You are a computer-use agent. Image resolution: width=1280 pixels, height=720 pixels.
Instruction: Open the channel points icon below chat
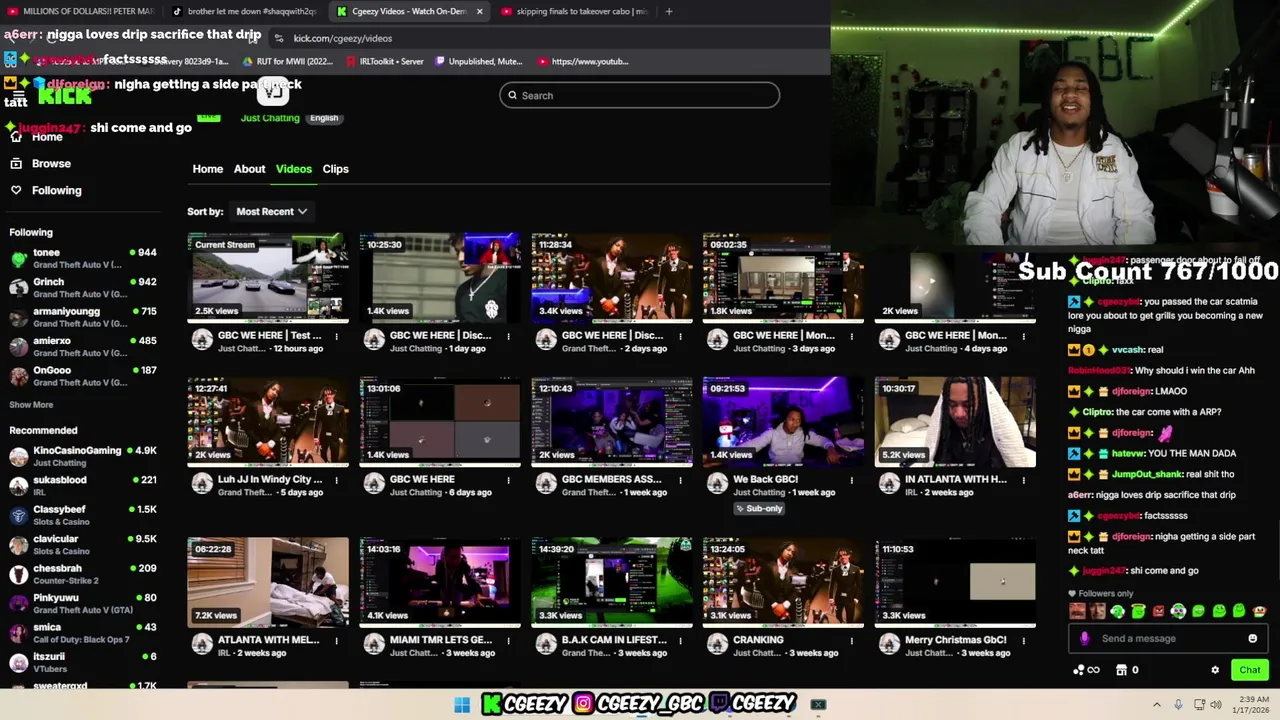tap(1085, 670)
